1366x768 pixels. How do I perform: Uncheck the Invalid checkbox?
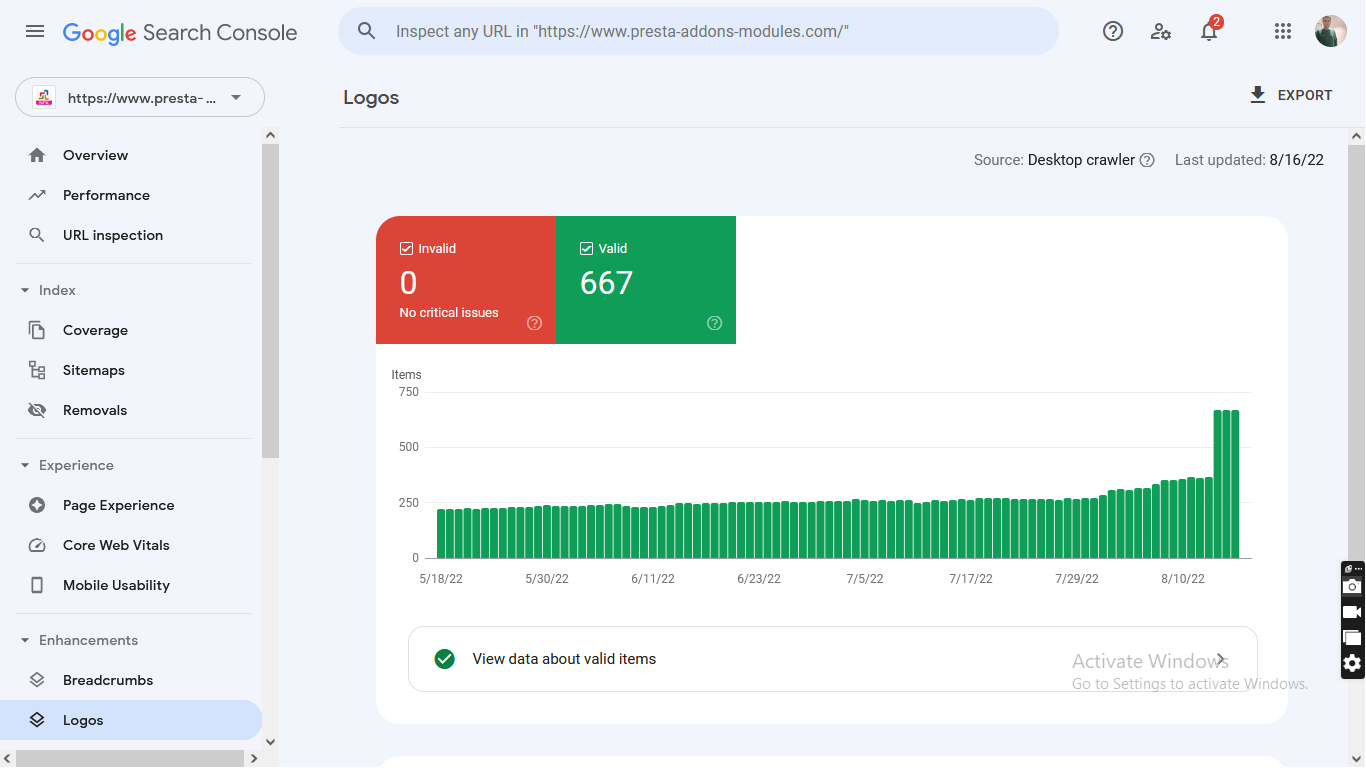[x=406, y=249]
